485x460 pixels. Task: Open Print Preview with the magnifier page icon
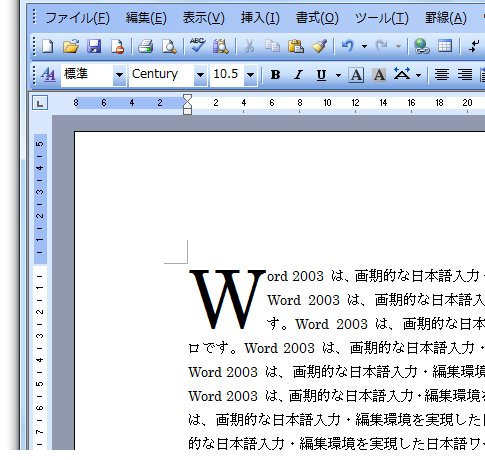point(169,46)
